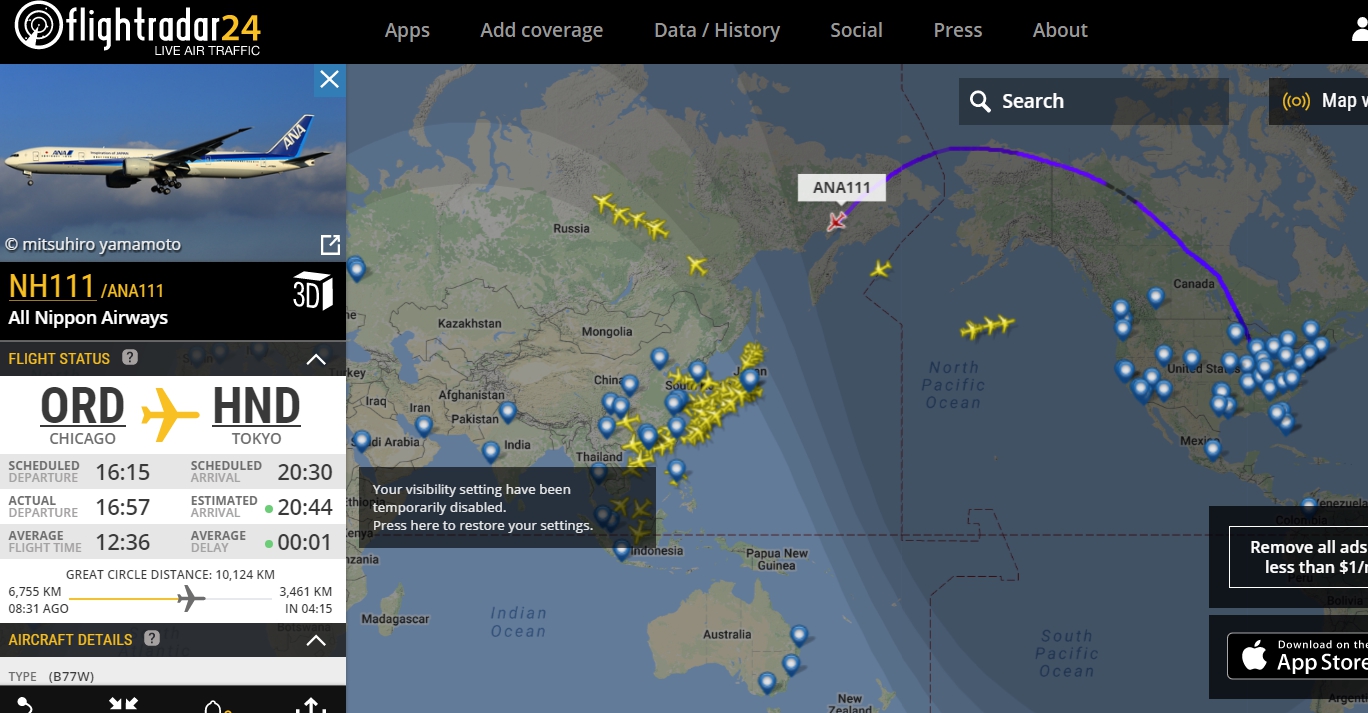The height and width of the screenshot is (713, 1368).
Task: Select yellow aircraft southeast of ANA111
Action: (880, 269)
